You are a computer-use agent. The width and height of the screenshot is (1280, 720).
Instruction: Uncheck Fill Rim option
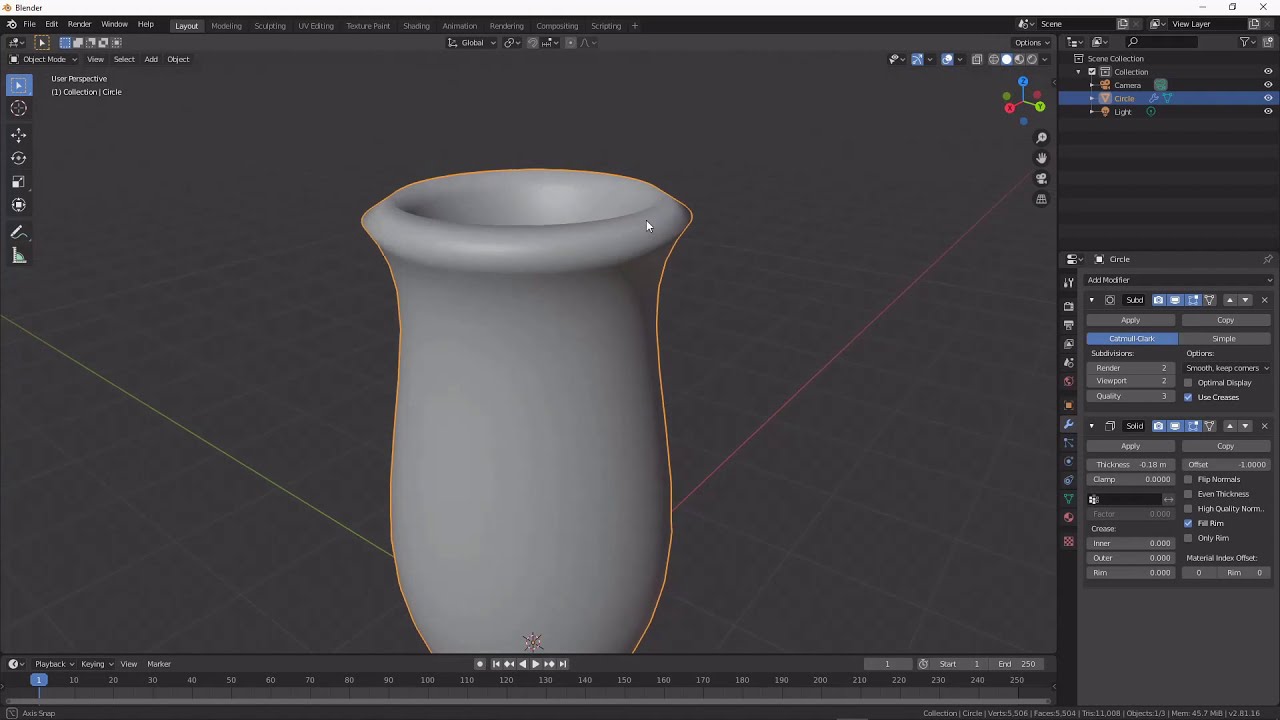click(x=1188, y=523)
